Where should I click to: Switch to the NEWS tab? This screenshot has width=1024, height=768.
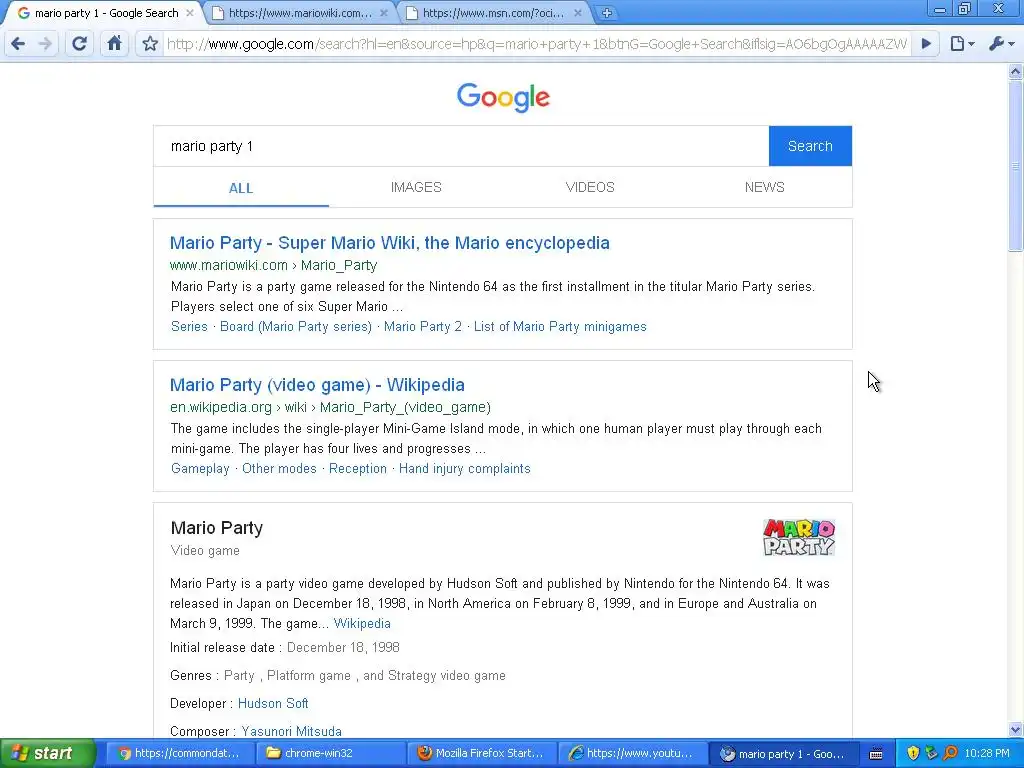click(765, 187)
